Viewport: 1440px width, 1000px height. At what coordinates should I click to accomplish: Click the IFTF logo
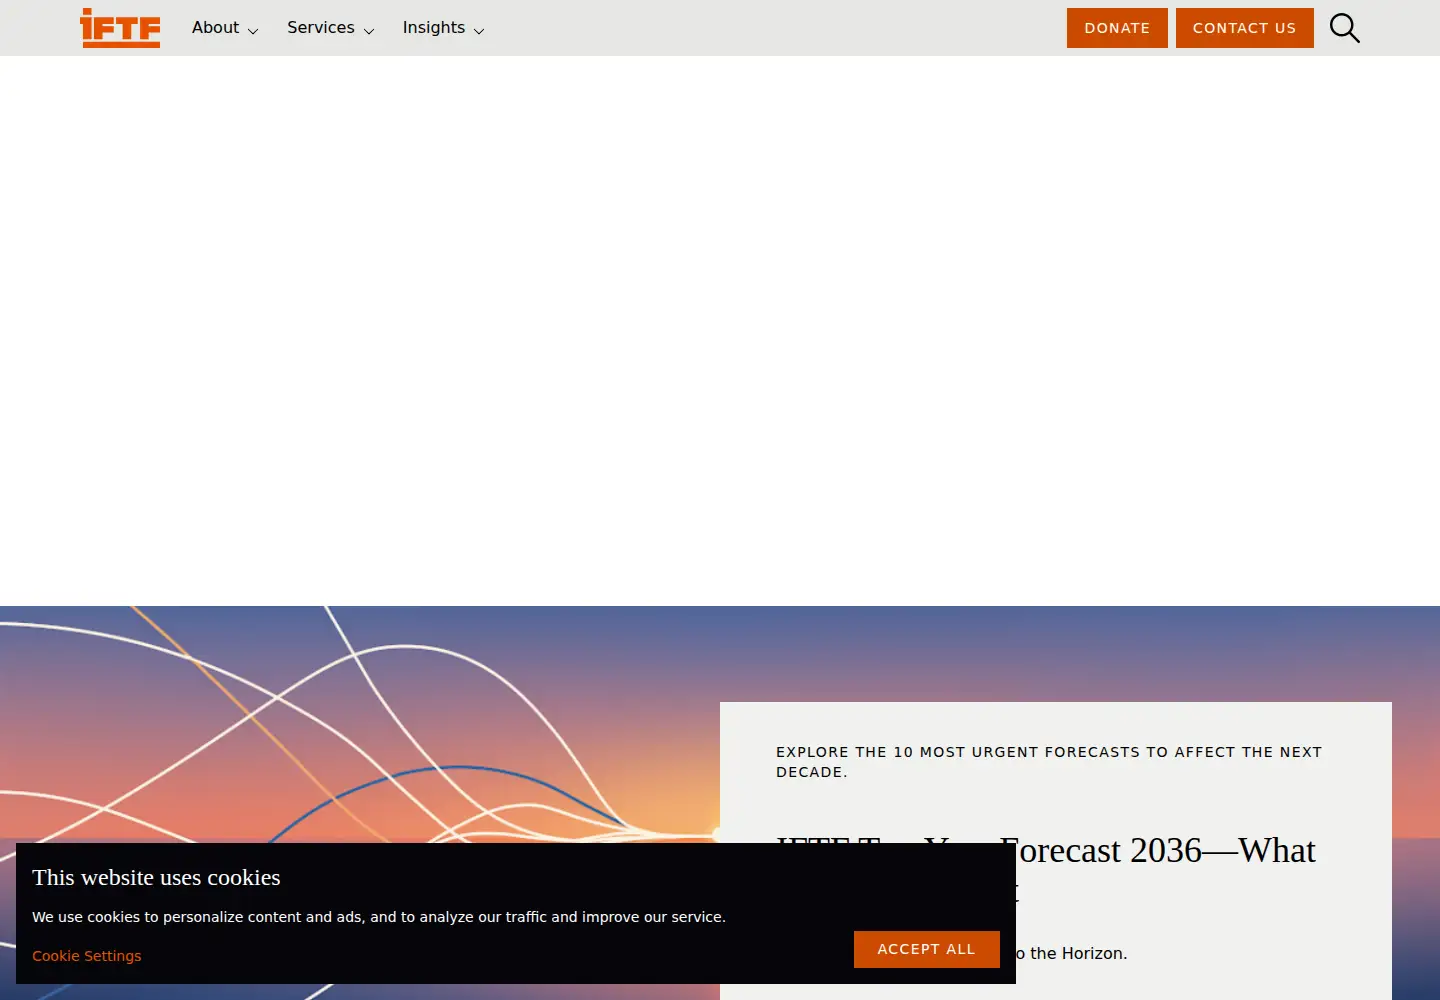point(120,28)
